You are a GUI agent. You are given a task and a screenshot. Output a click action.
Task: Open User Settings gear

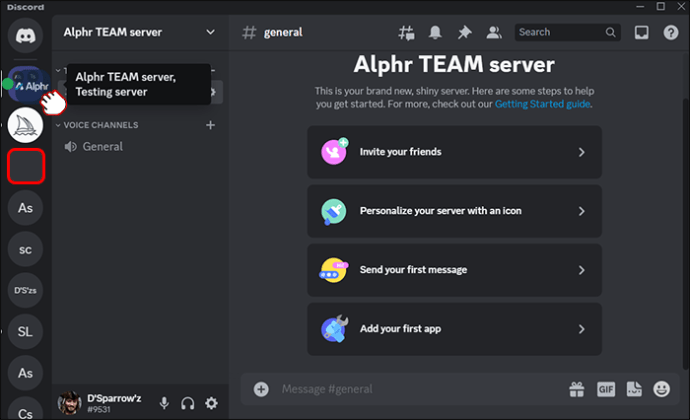pyautogui.click(x=211, y=403)
